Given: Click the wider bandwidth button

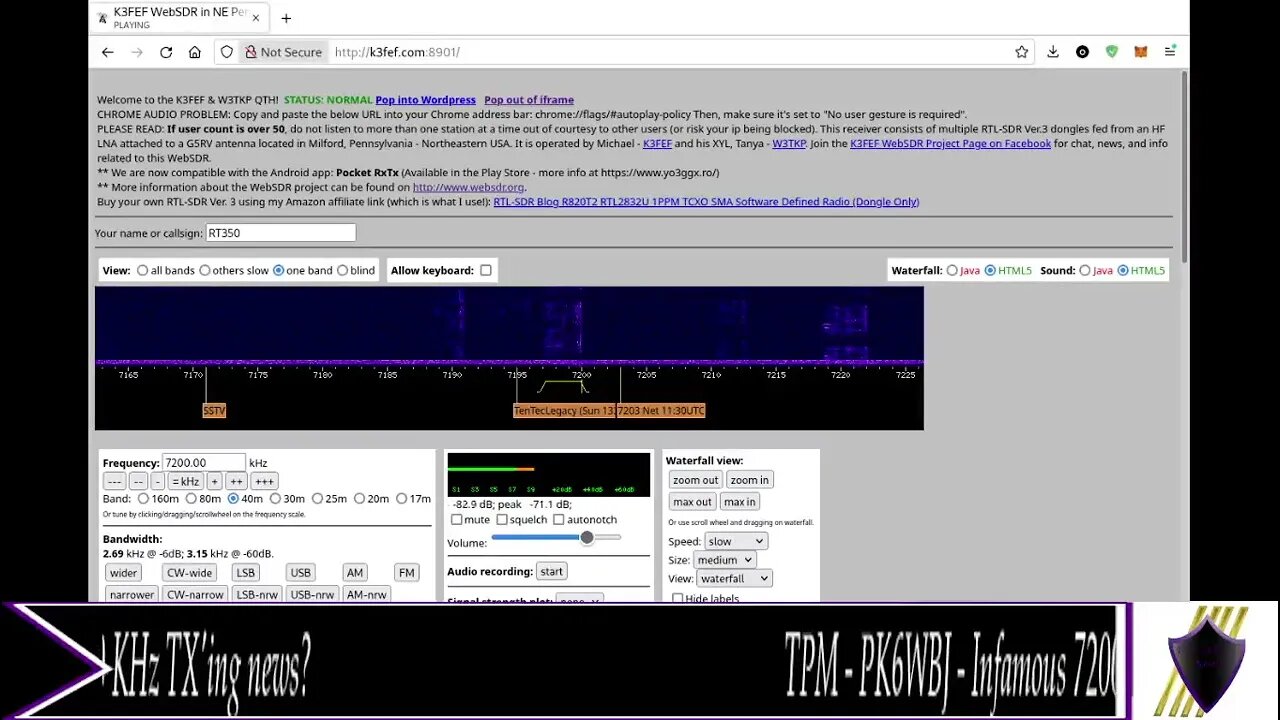Looking at the screenshot, I should [x=124, y=573].
